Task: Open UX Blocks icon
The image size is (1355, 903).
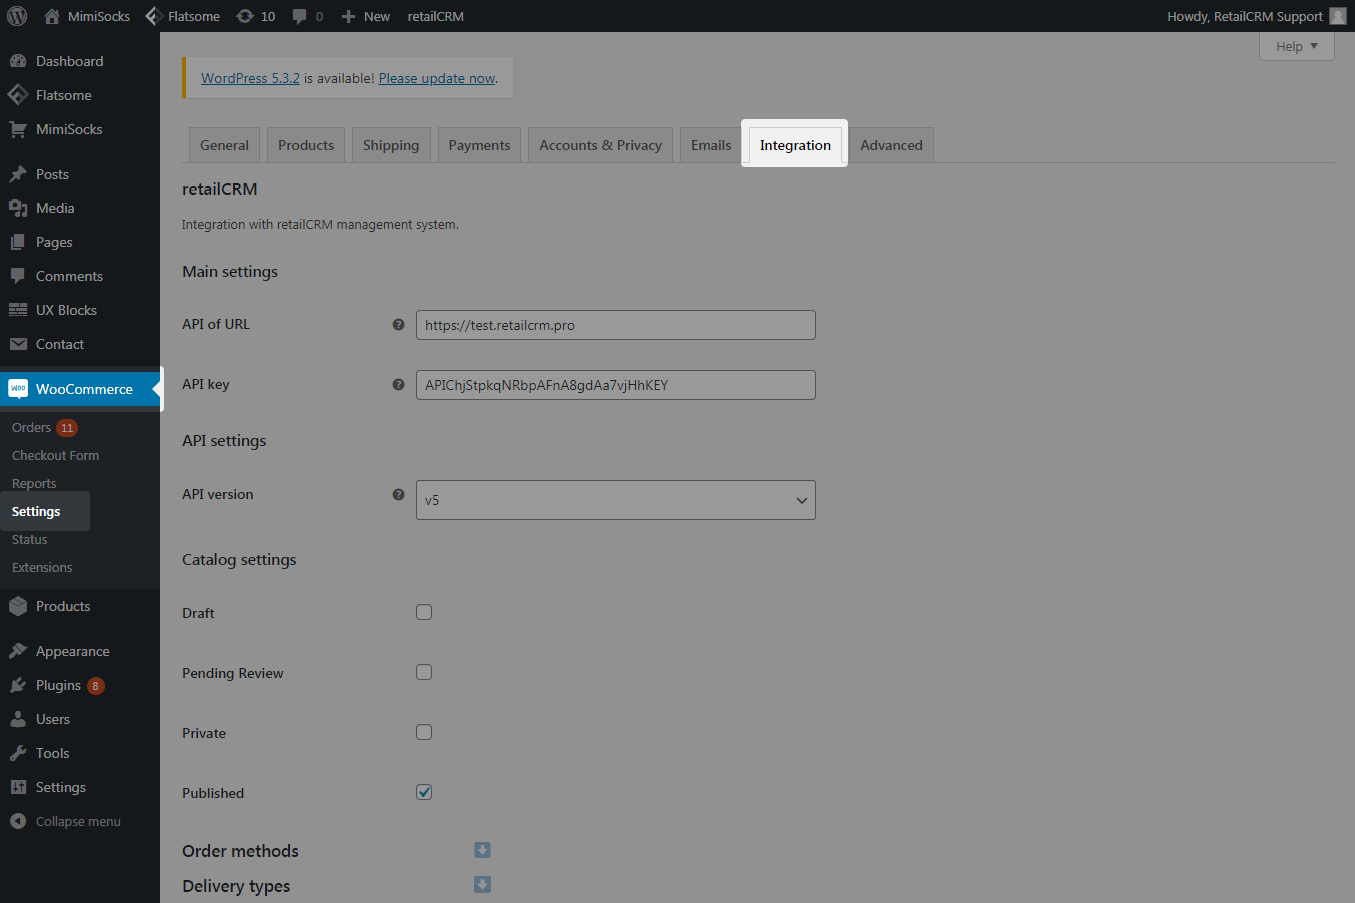Action: (18, 310)
